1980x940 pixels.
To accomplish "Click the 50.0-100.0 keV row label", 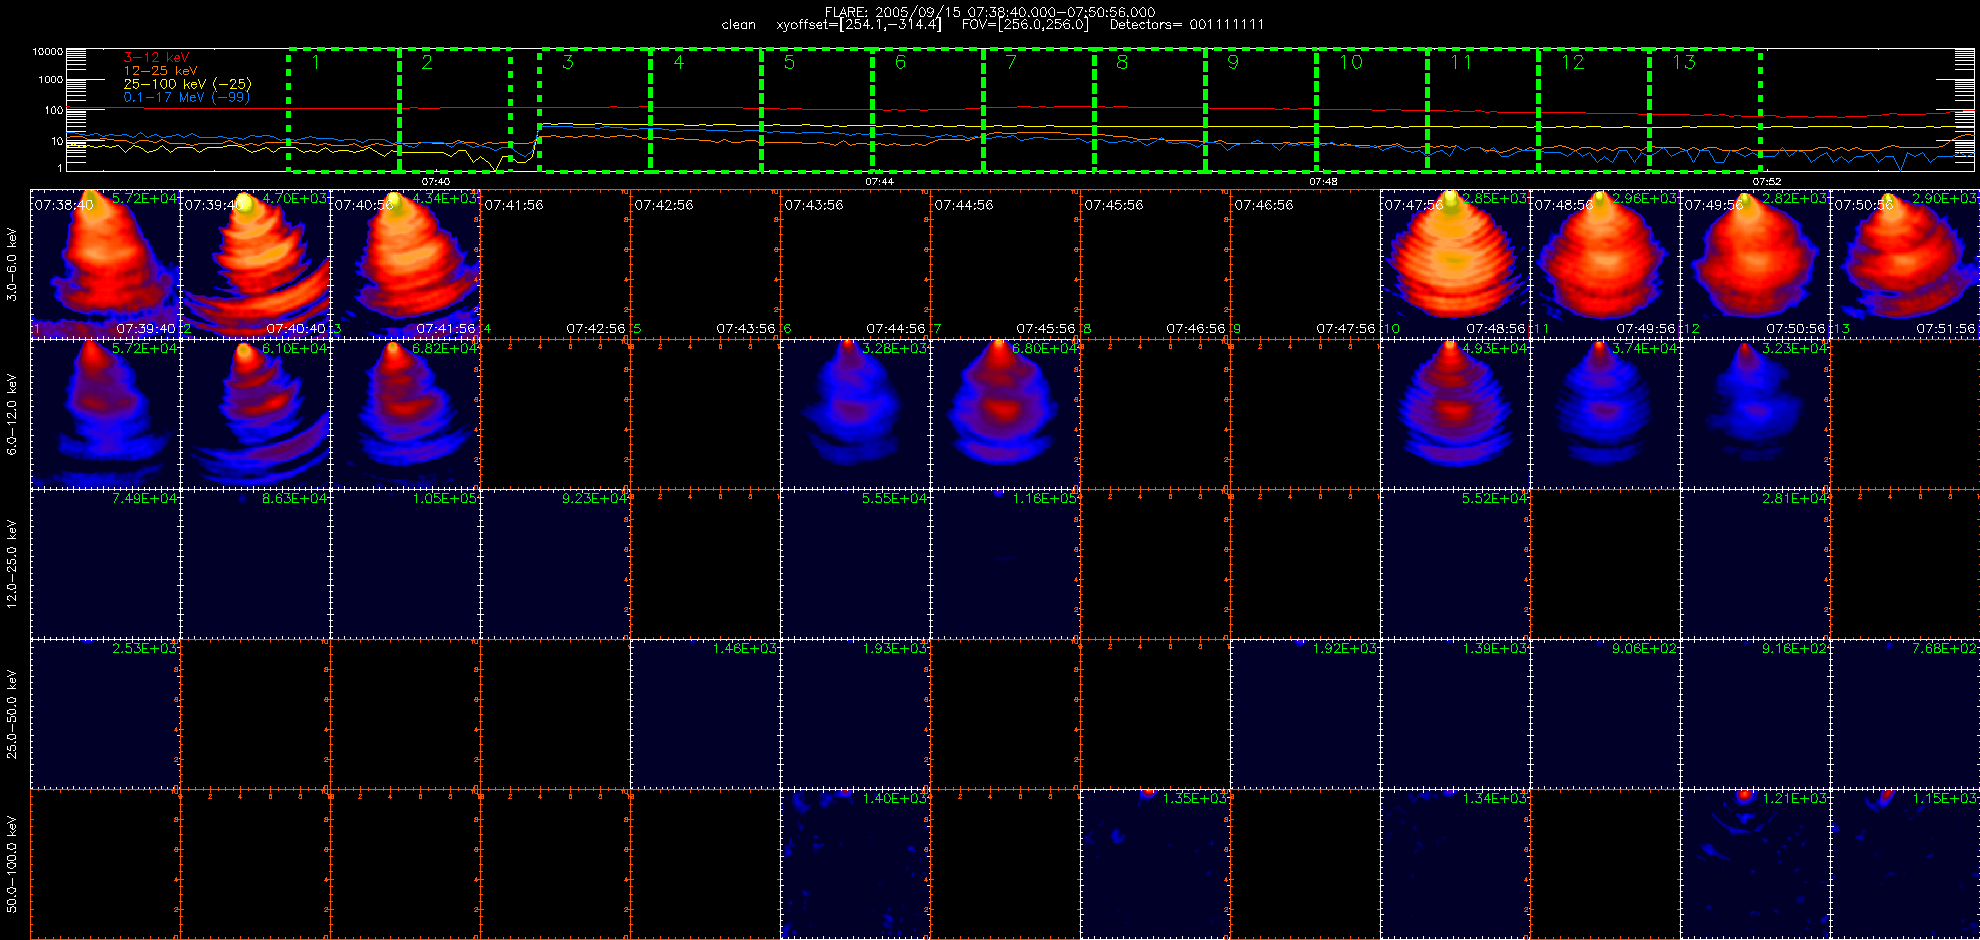I will 12,864.
